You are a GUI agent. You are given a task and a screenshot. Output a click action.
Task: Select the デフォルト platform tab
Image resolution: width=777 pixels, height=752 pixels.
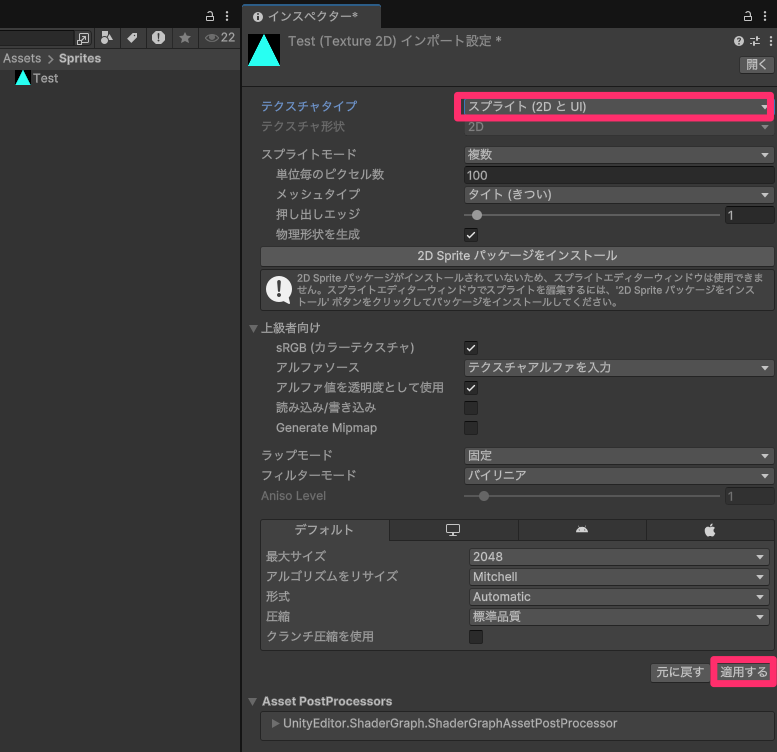click(x=325, y=530)
